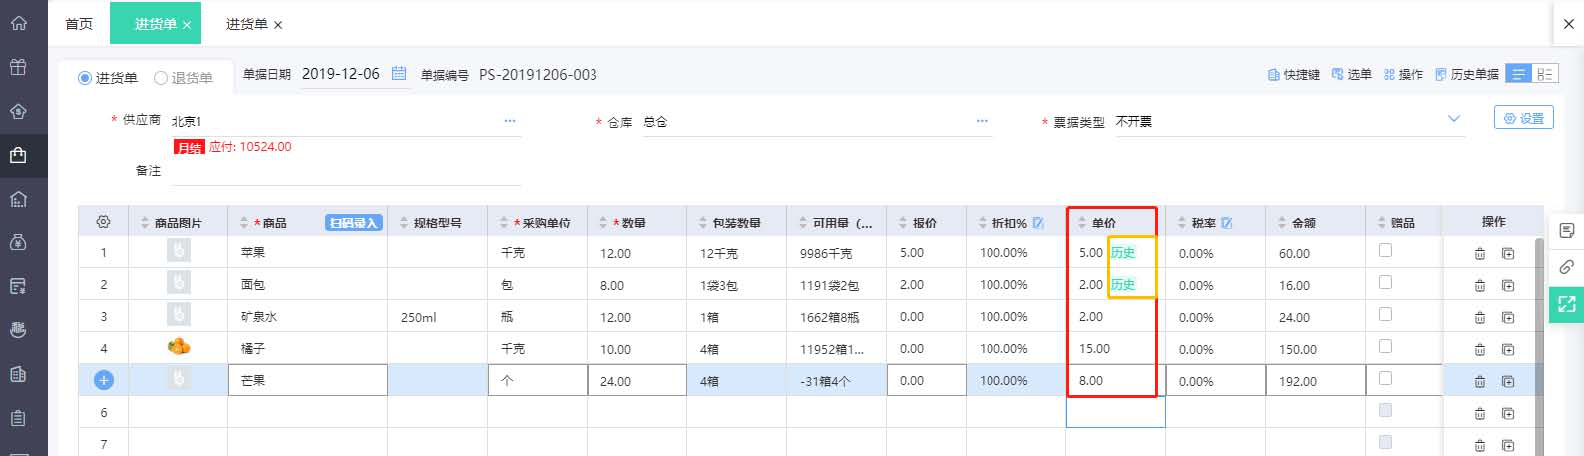Click the table column settings gear icon
Image resolution: width=1584 pixels, height=456 pixels.
pos(103,222)
